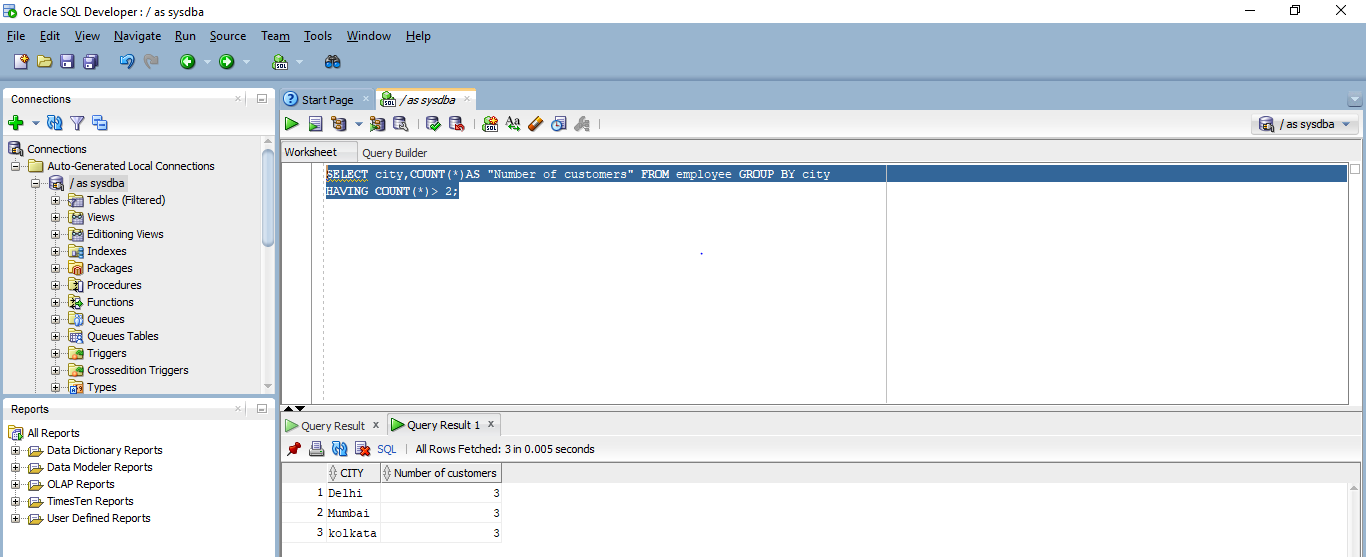The image size is (1366, 557).
Task: Expand the Procedures node
Action: coord(56,285)
